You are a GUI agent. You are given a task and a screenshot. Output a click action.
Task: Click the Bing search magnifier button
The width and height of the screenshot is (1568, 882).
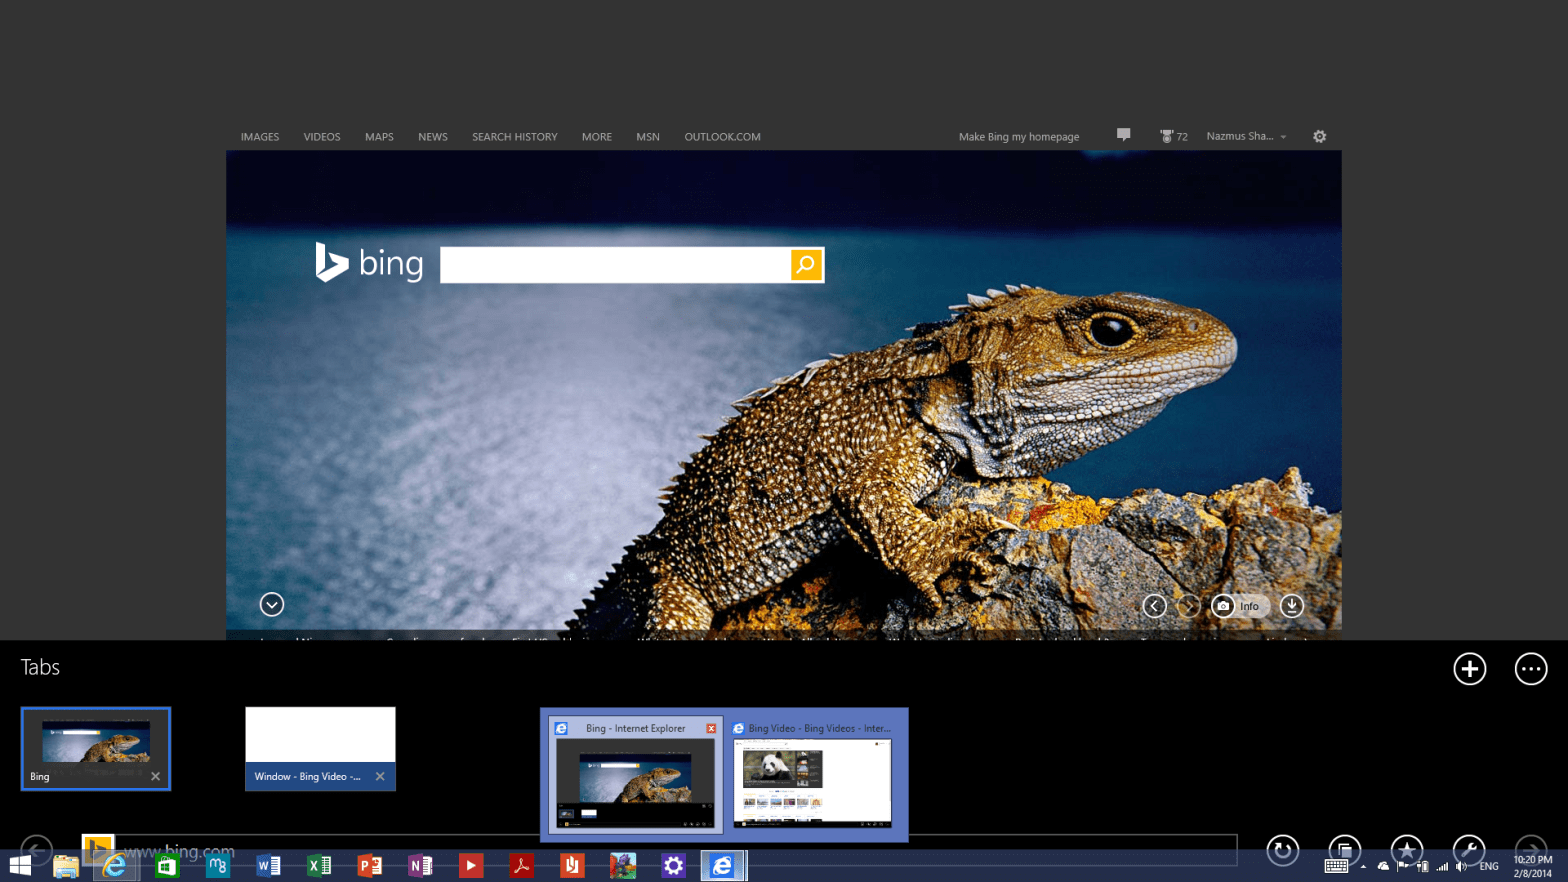coord(805,264)
